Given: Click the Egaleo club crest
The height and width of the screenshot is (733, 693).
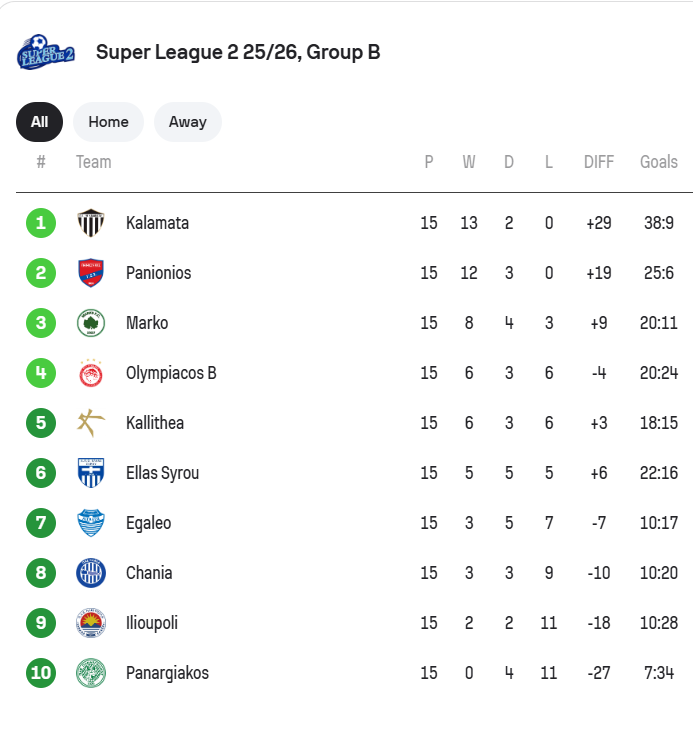Looking at the screenshot, I should pyautogui.click(x=91, y=523).
